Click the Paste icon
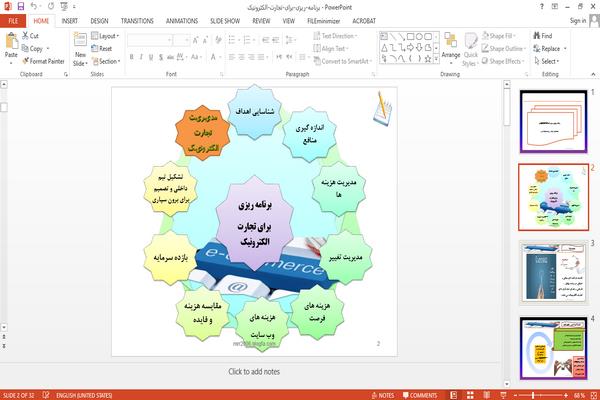The height and width of the screenshot is (400, 600). coord(11,41)
